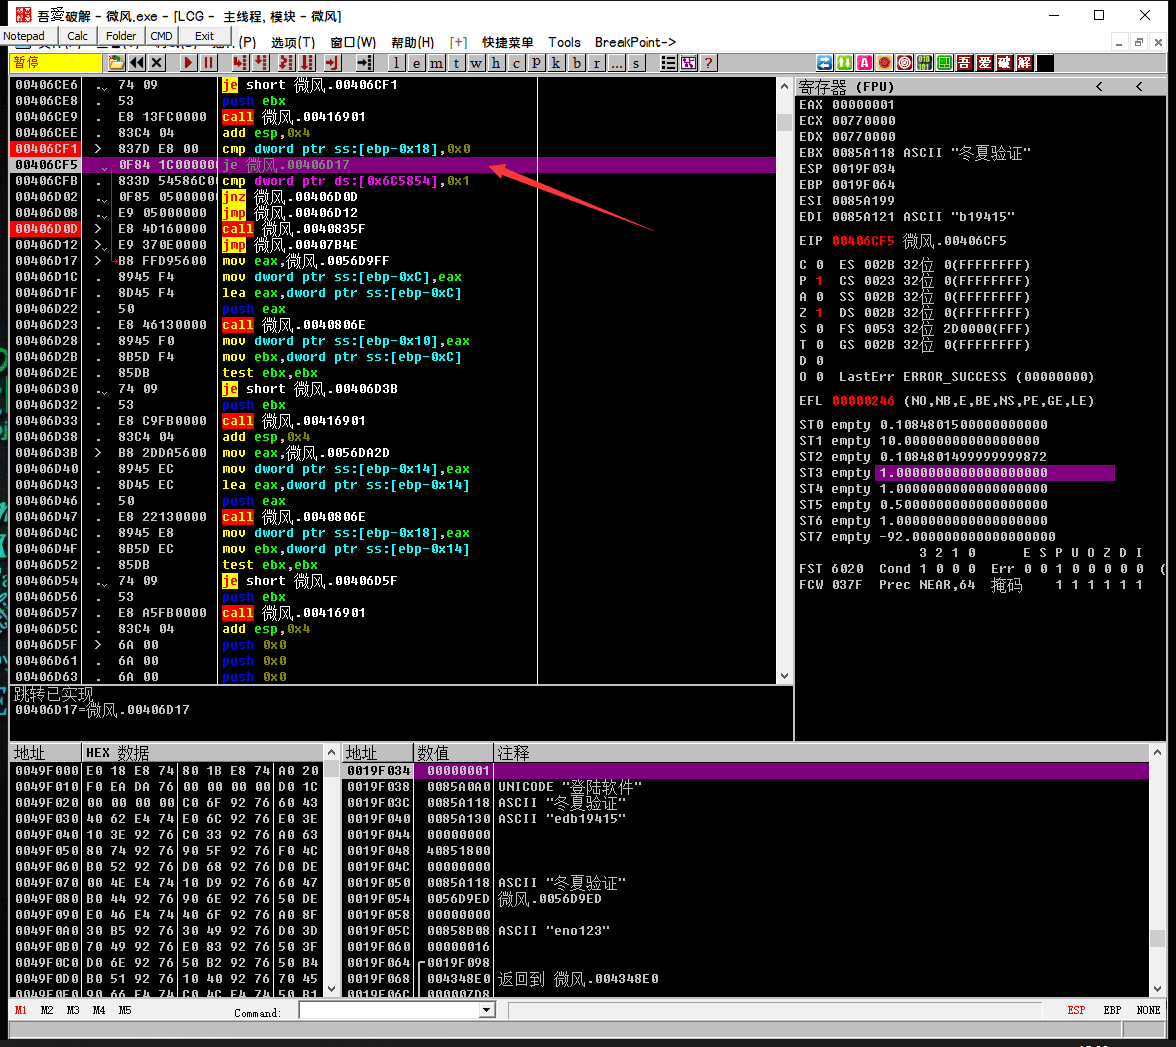Click the Go to address arrow icon
1176x1047 pixels.
(x=364, y=63)
